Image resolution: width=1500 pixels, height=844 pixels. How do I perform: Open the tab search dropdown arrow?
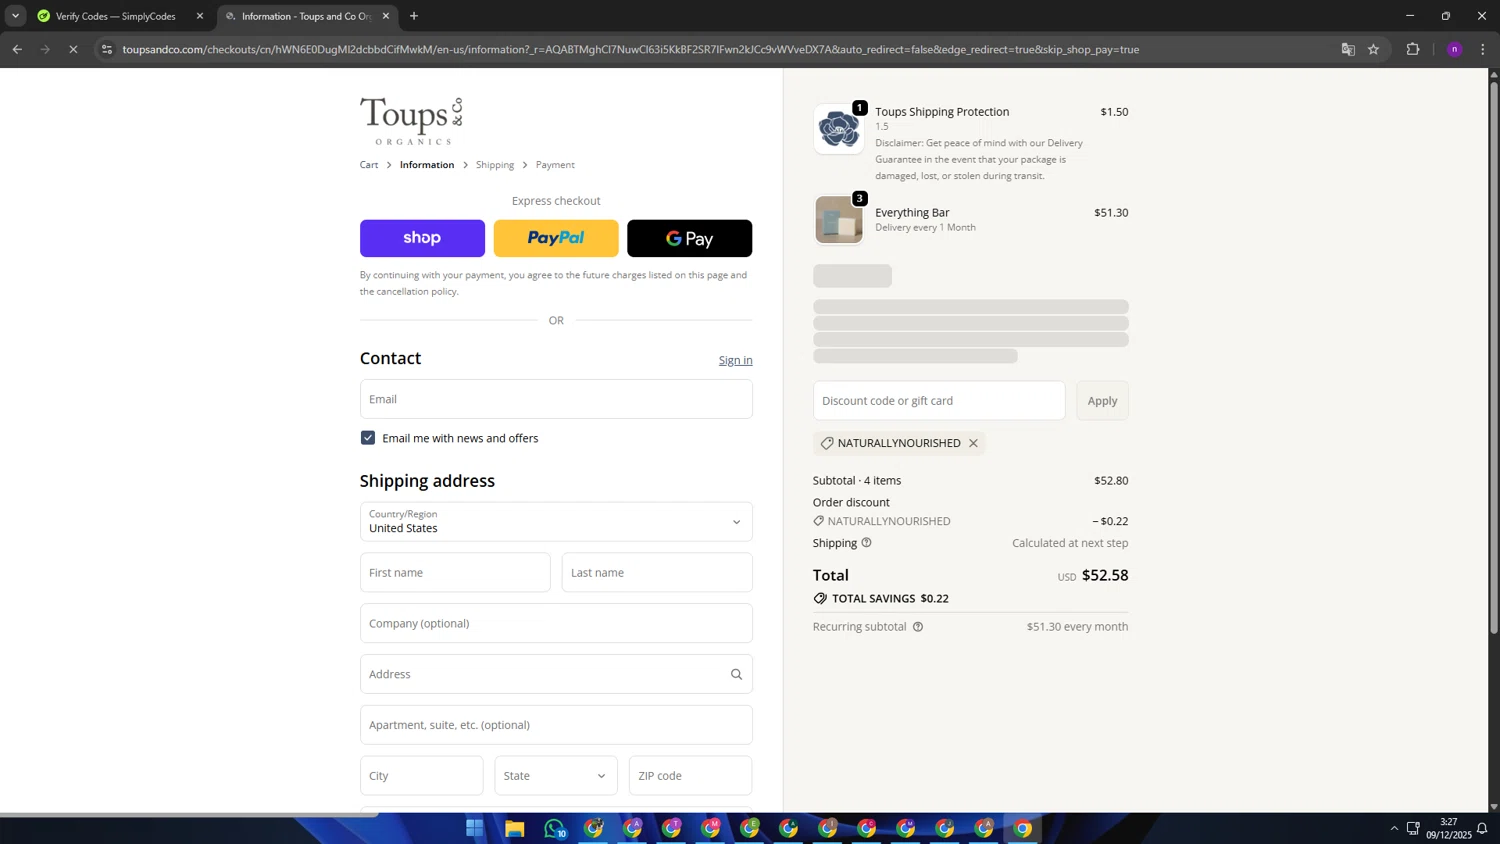(15, 16)
